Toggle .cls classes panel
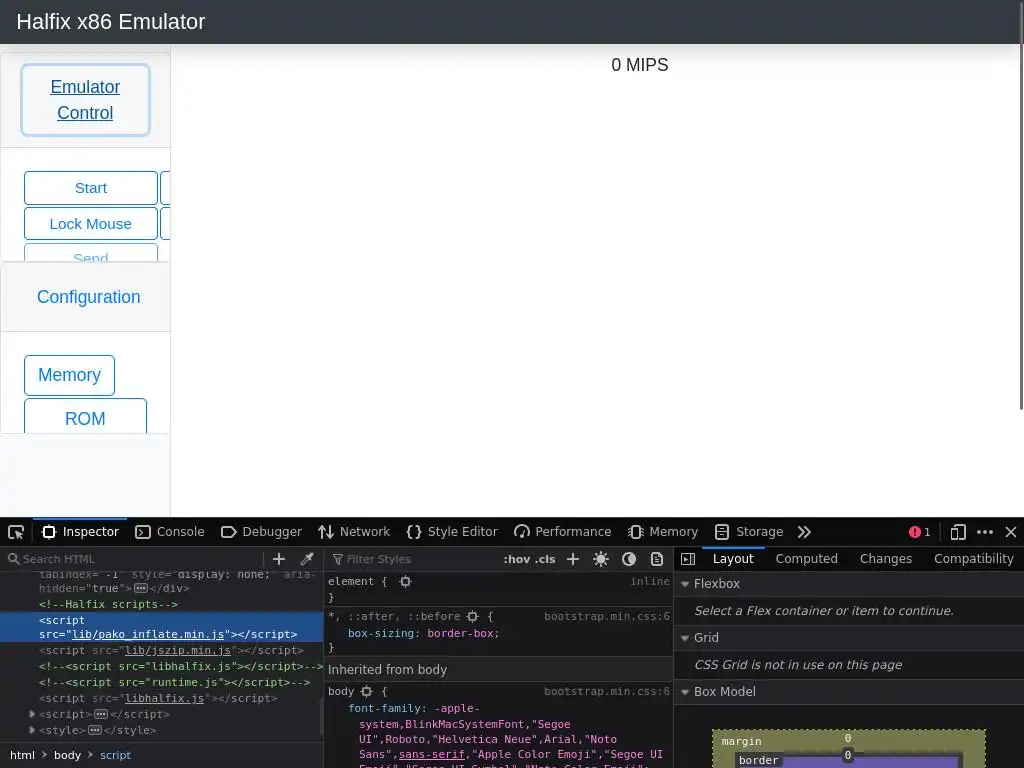The height and width of the screenshot is (768, 1024). 545,559
